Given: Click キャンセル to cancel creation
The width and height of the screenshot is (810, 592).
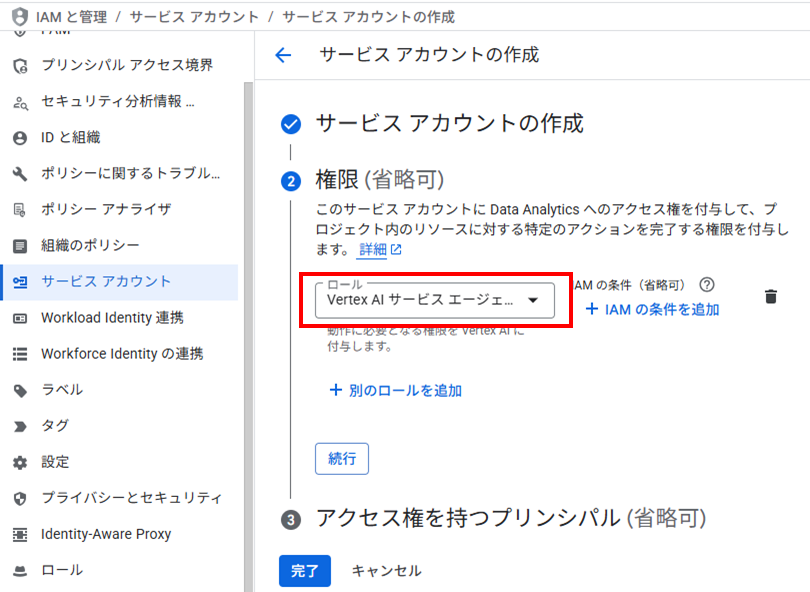Looking at the screenshot, I should [x=386, y=571].
